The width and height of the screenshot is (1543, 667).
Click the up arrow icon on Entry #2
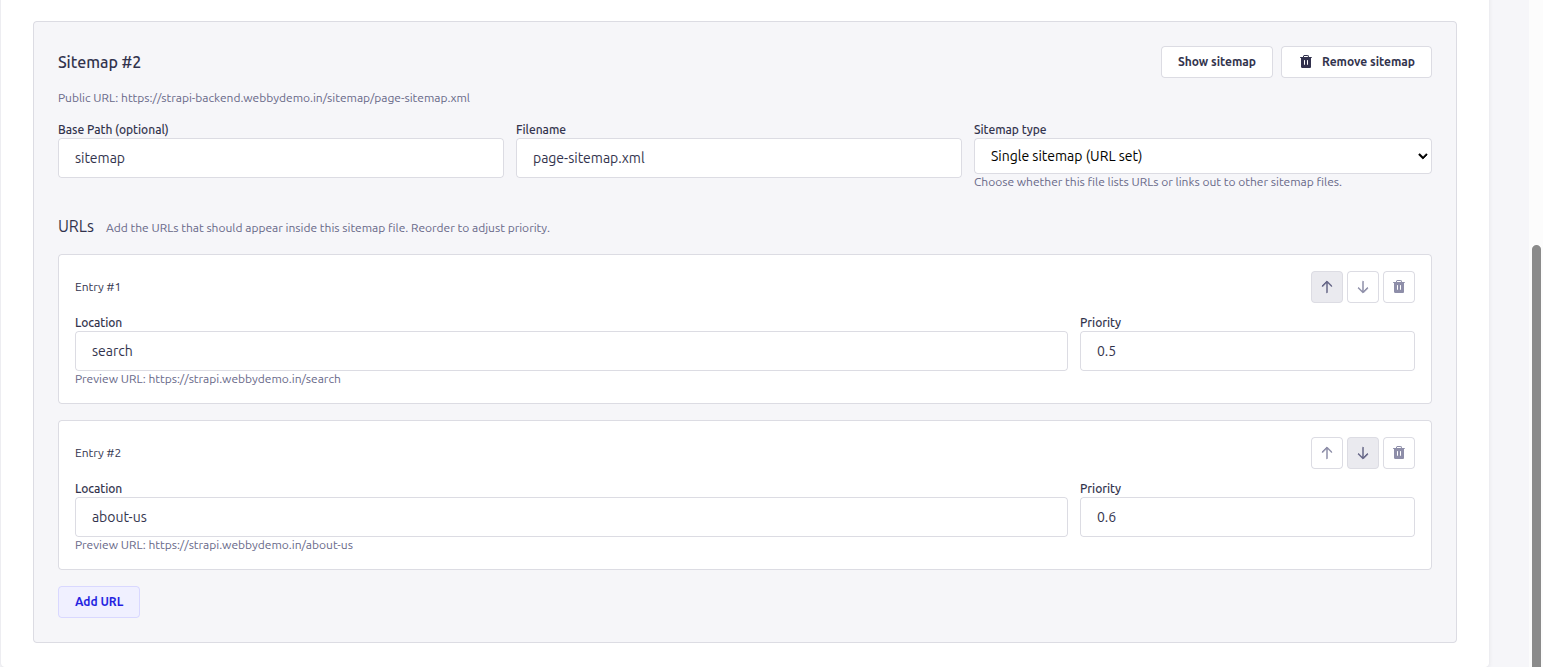(x=1326, y=452)
